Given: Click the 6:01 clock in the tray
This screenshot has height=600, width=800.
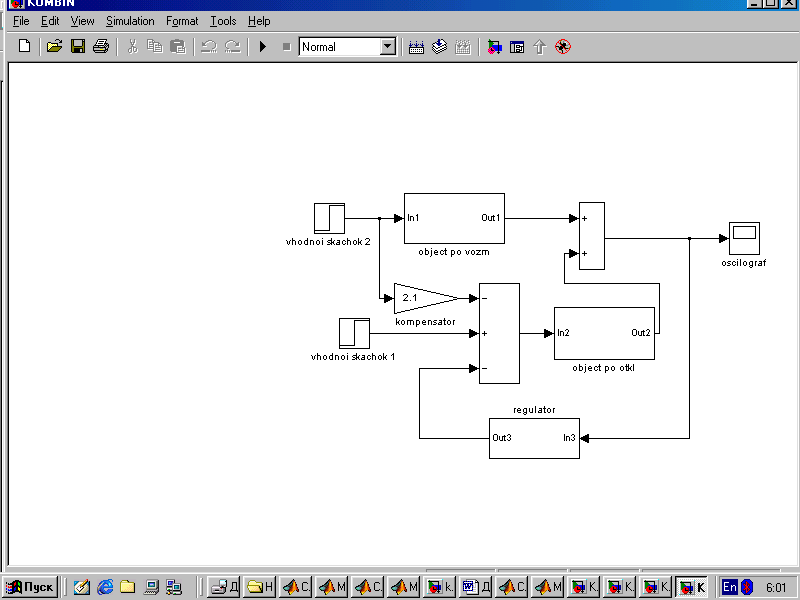Looking at the screenshot, I should click(x=776, y=587).
